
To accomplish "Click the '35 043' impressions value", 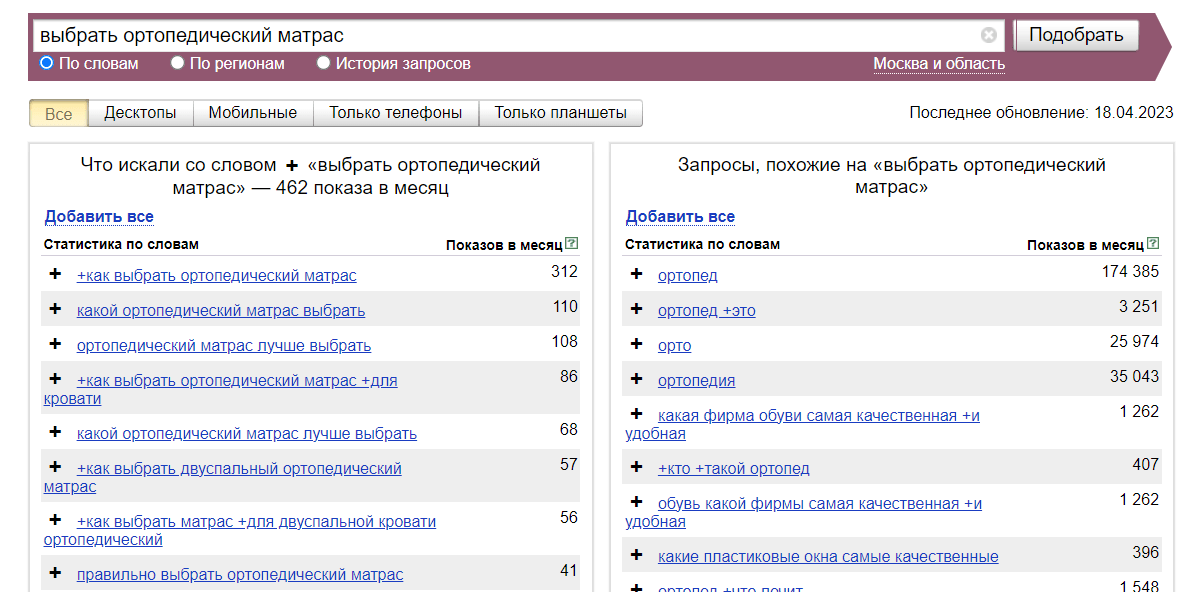I will pos(1134,376).
